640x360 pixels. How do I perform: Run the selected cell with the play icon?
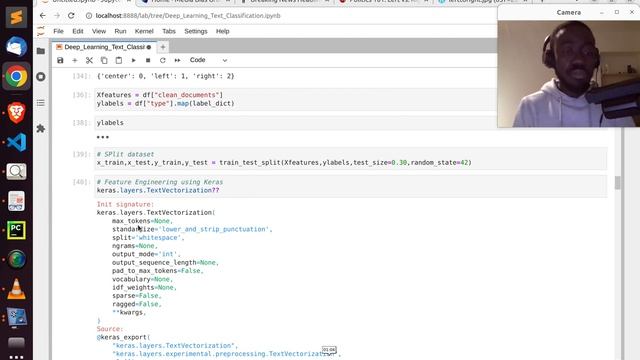[x=133, y=60]
